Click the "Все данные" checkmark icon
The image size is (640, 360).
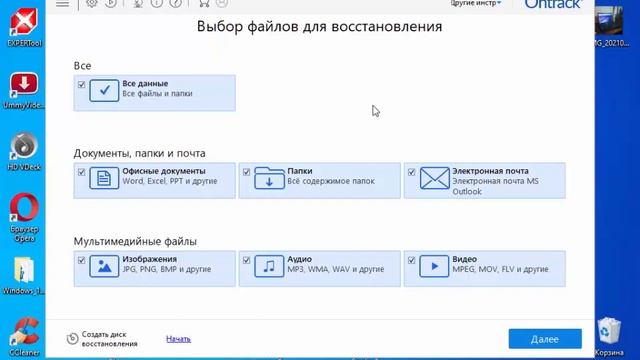104,90
